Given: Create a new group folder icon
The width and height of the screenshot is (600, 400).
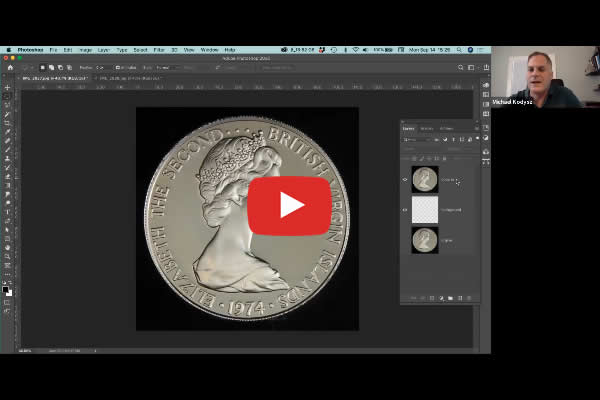Looking at the screenshot, I should point(450,298).
